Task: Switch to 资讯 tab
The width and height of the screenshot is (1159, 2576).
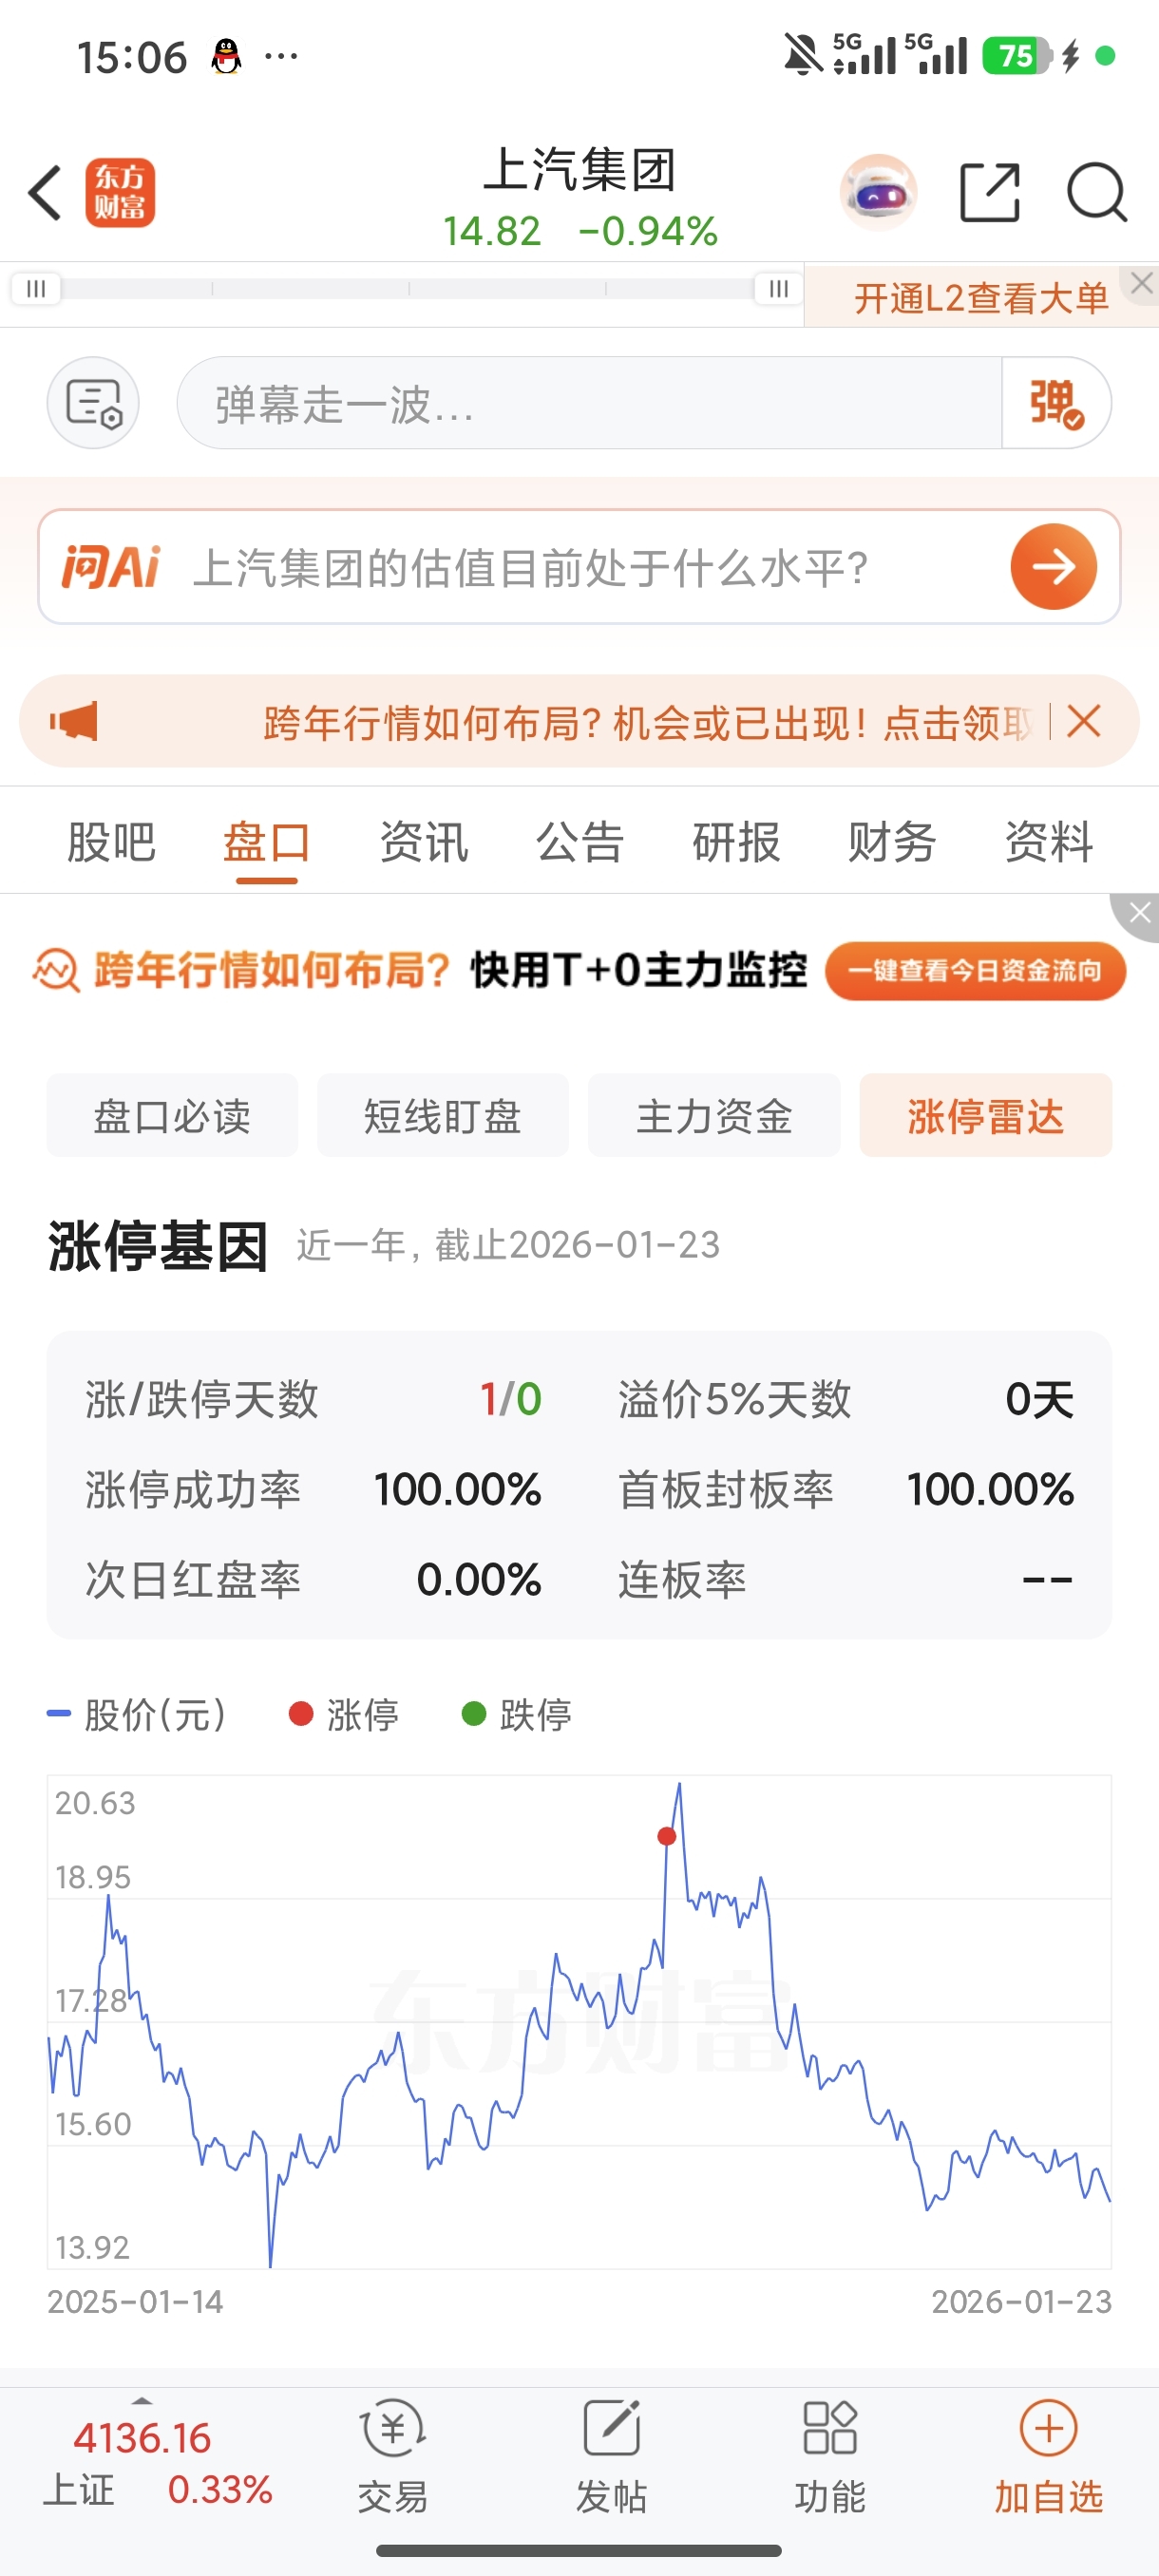Action: pyautogui.click(x=424, y=842)
